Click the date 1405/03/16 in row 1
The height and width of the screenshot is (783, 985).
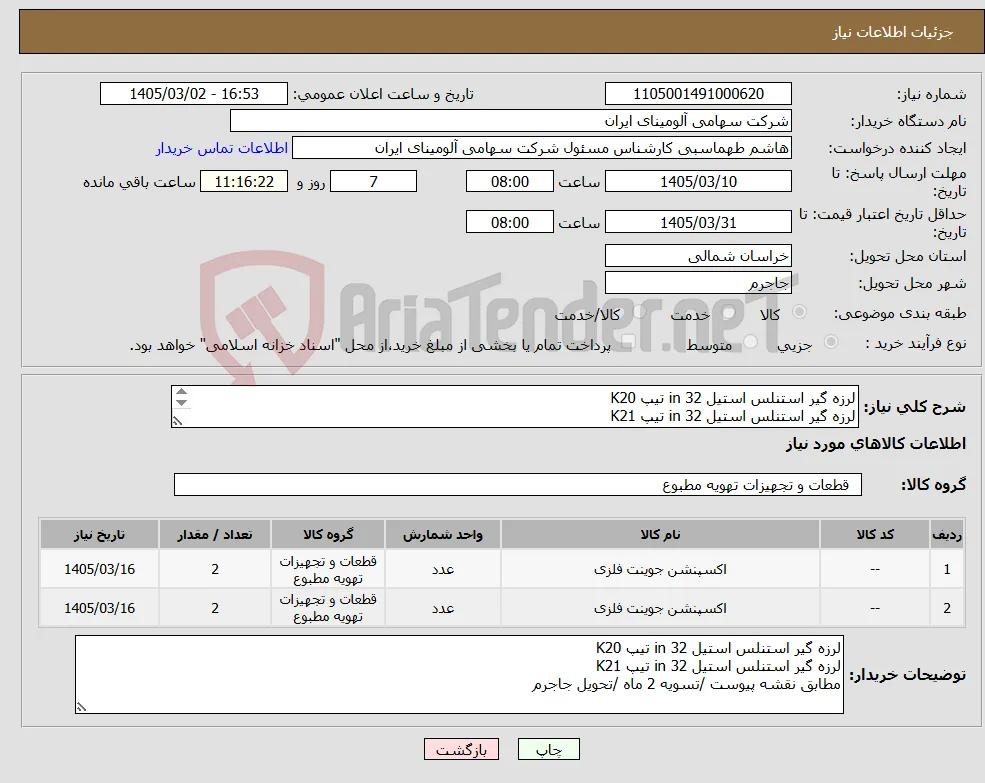click(99, 569)
